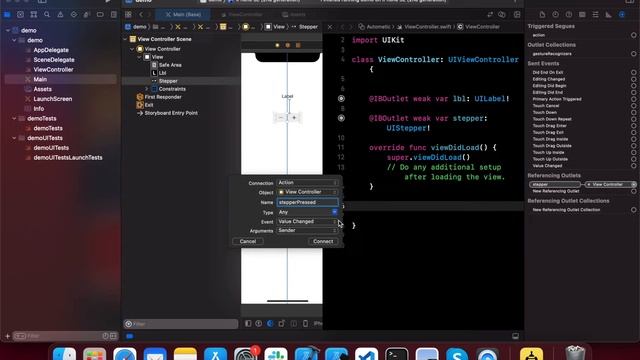The image size is (640, 360).
Task: Switch to the ViewController editor tab
Action: pos(241,15)
